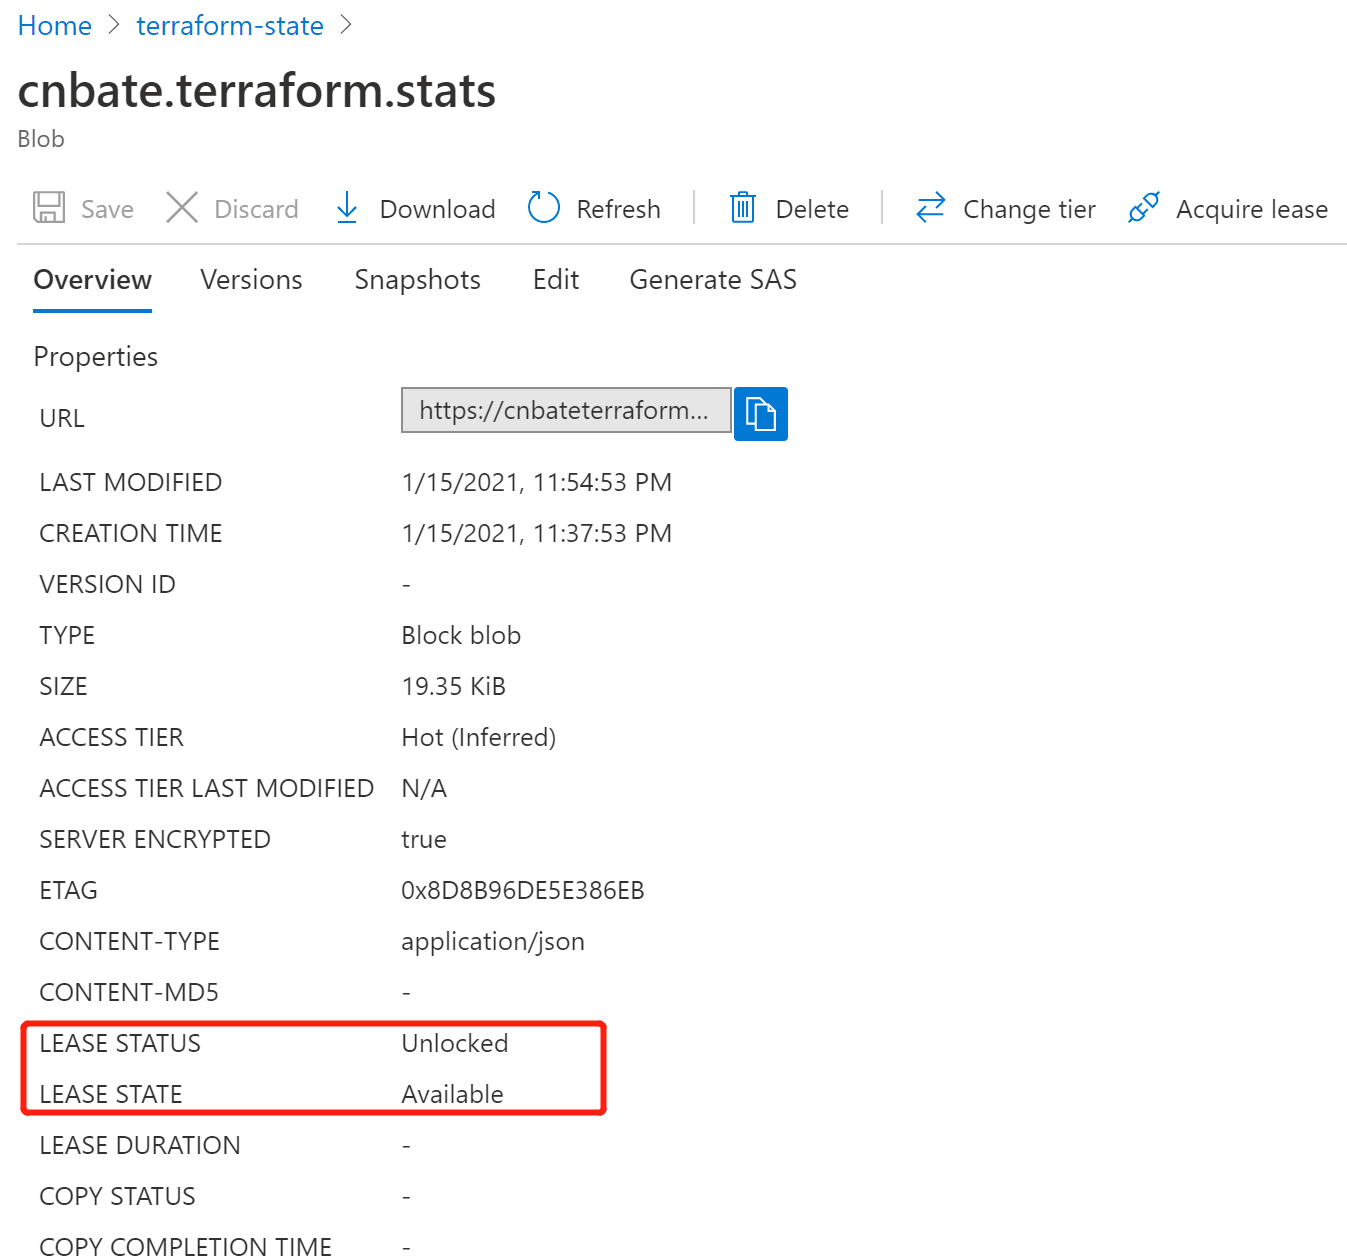Click the 'Blob' subtitle text
This screenshot has width=1347, height=1257.
click(x=41, y=139)
